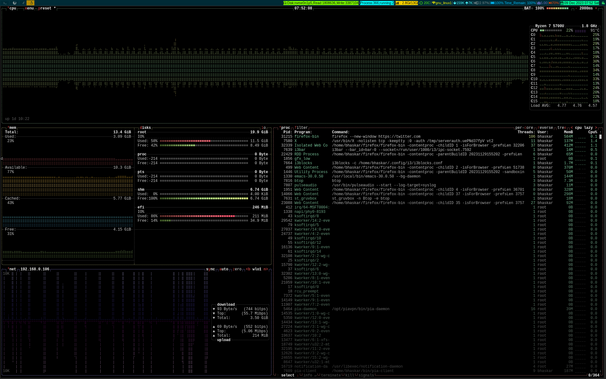606x379 pixels.
Task: Click the Cpu% column header
Action: pyautogui.click(x=592, y=132)
